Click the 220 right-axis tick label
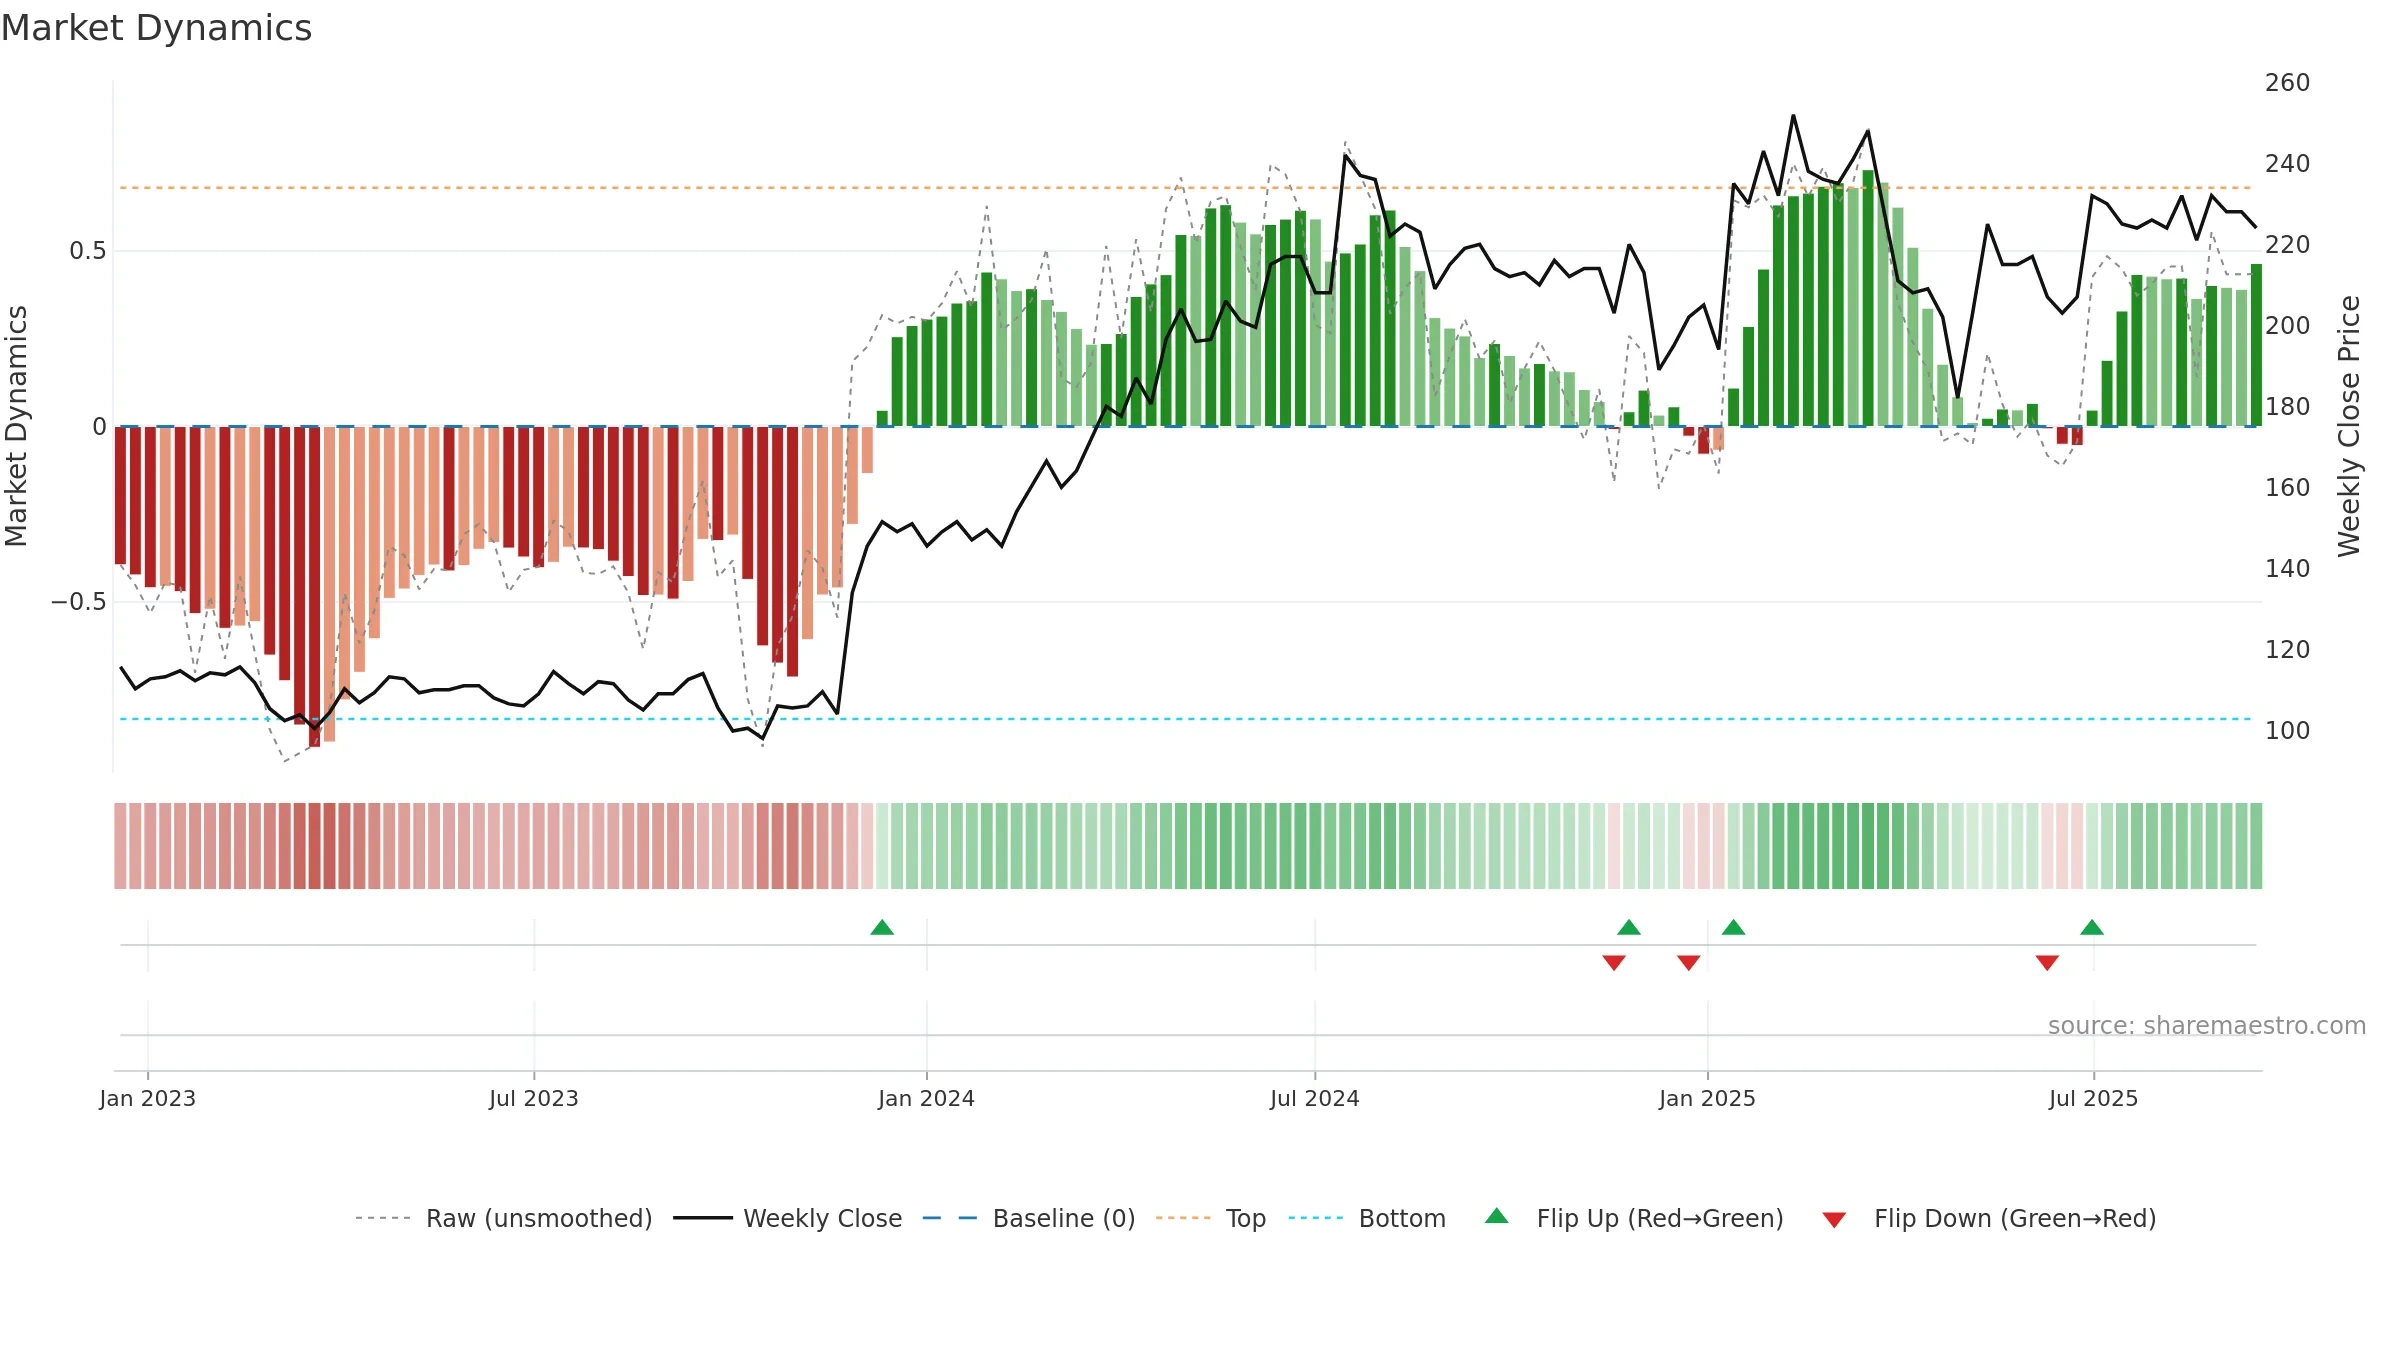Image resolution: width=2400 pixels, height=1350 pixels. click(x=2288, y=245)
